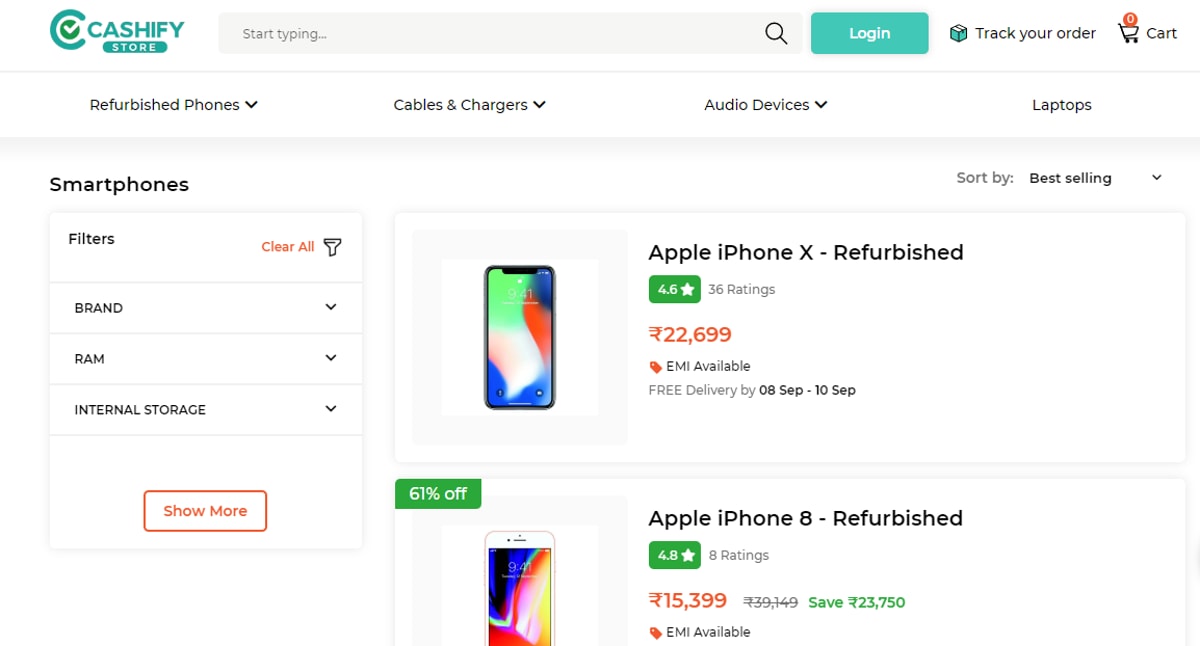1200x646 pixels.
Task: Open the Audio Devices menu
Action: tap(765, 104)
